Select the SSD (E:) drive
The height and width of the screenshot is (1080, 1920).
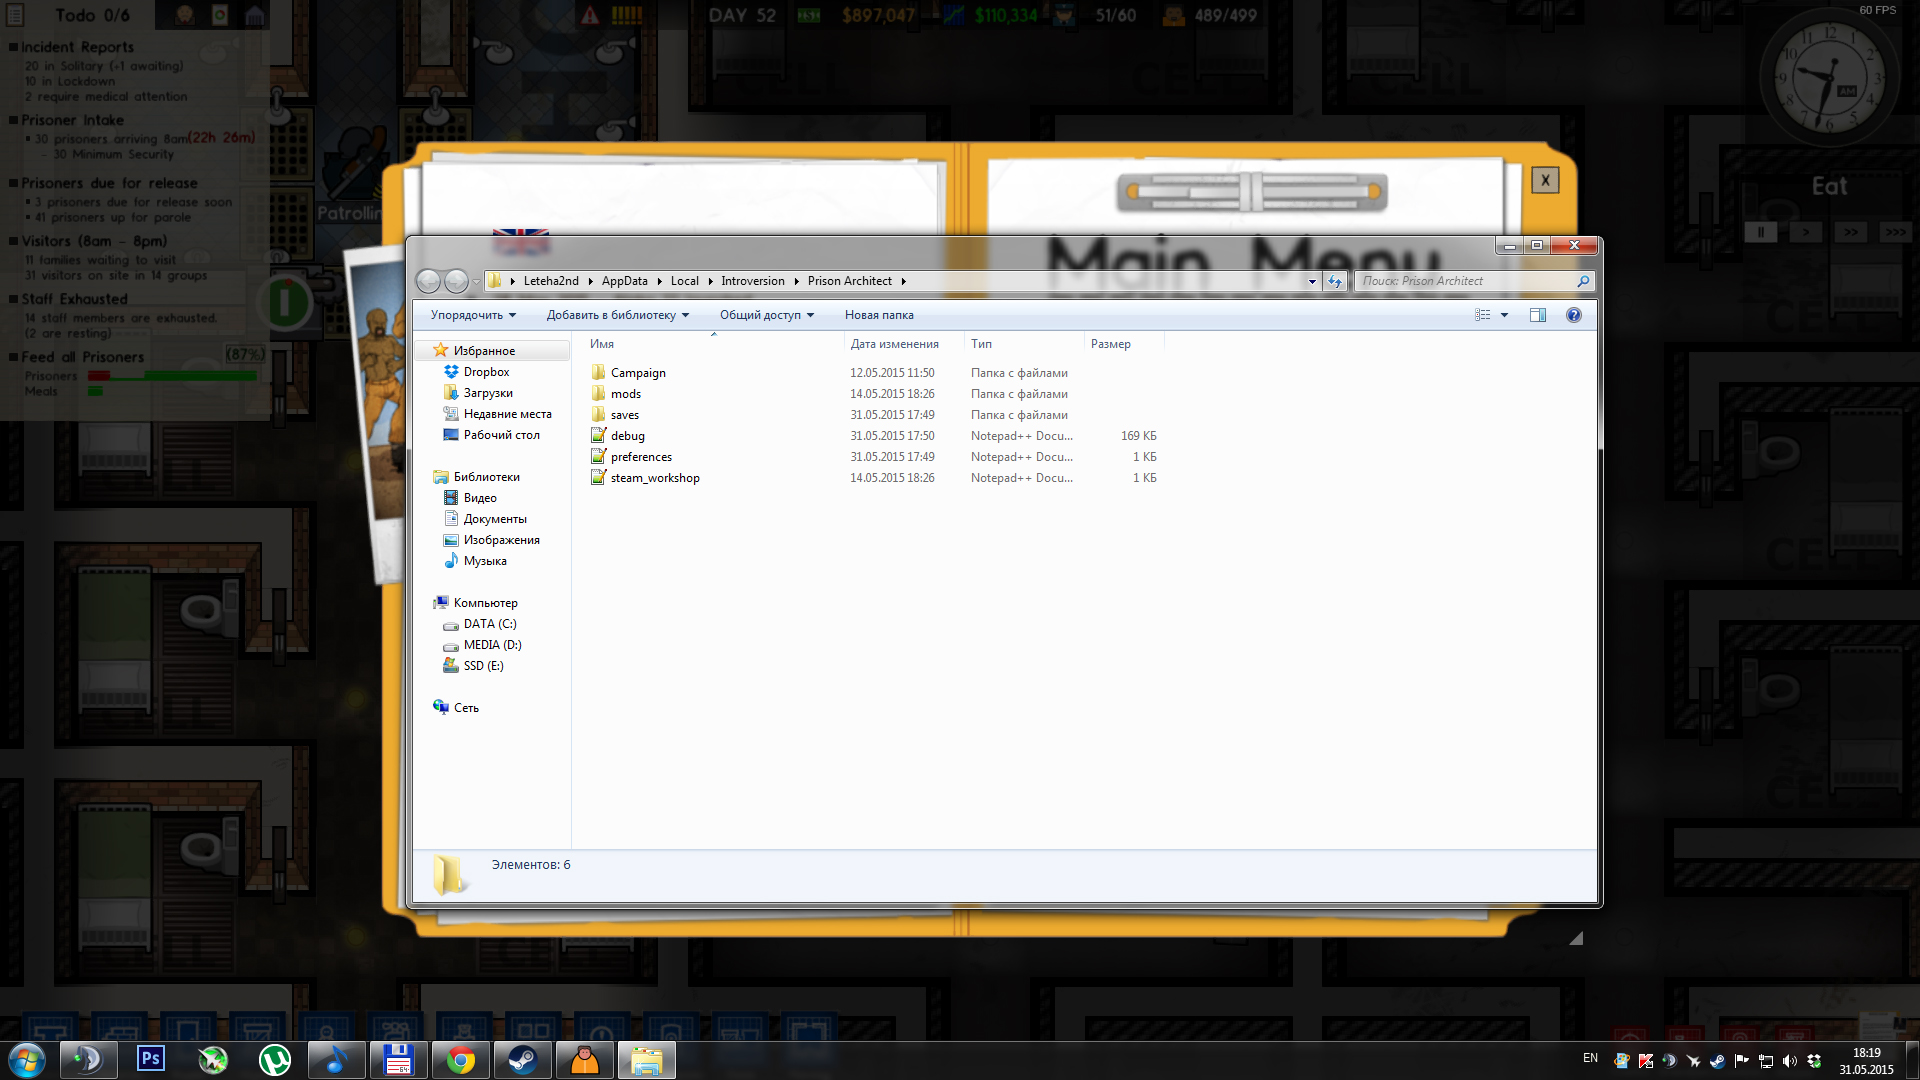coord(483,666)
